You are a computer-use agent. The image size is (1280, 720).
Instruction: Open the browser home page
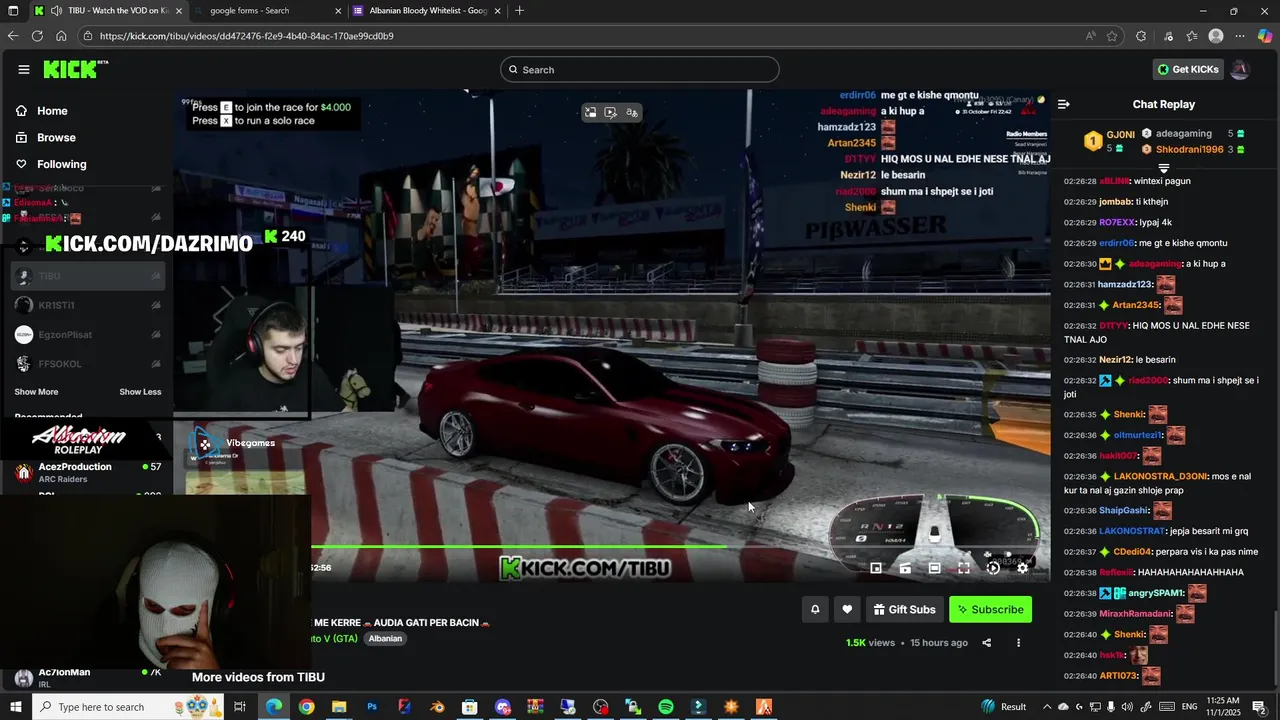click(61, 36)
